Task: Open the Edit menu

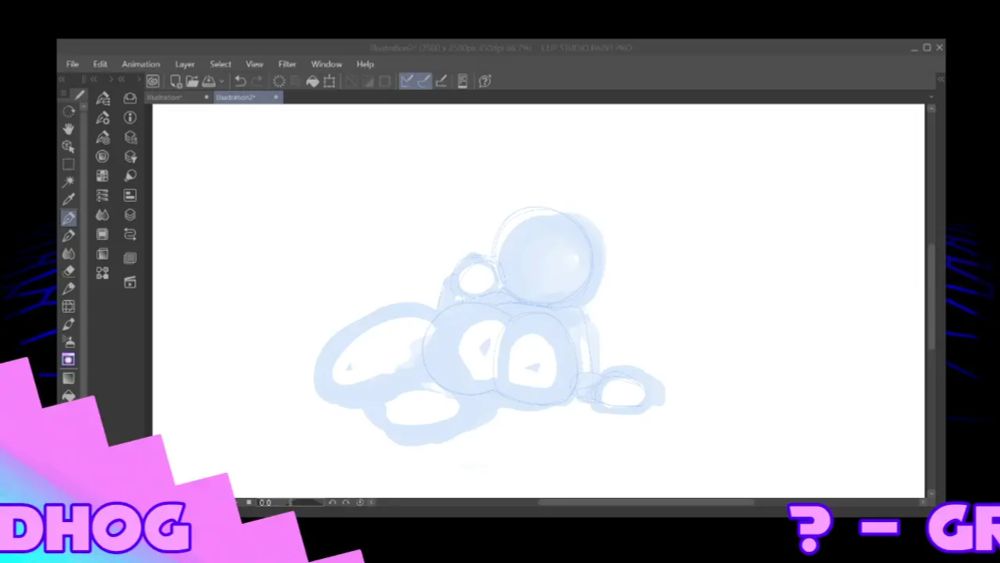Action: (x=100, y=64)
